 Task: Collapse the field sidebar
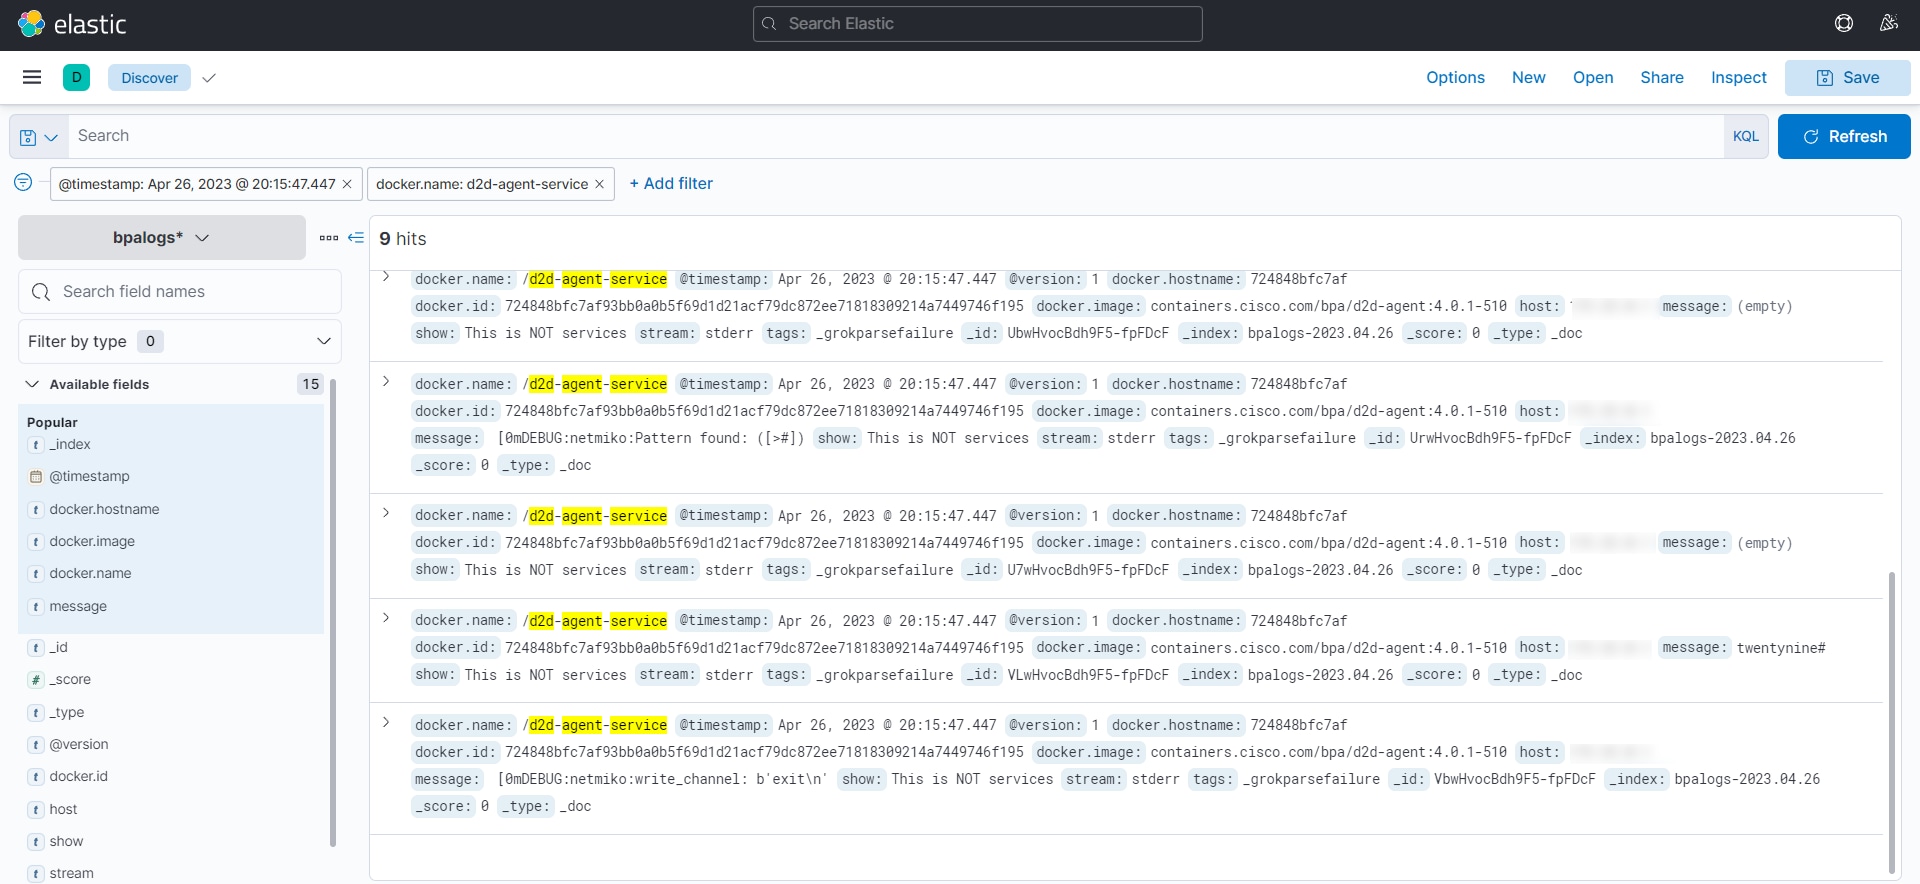(356, 238)
